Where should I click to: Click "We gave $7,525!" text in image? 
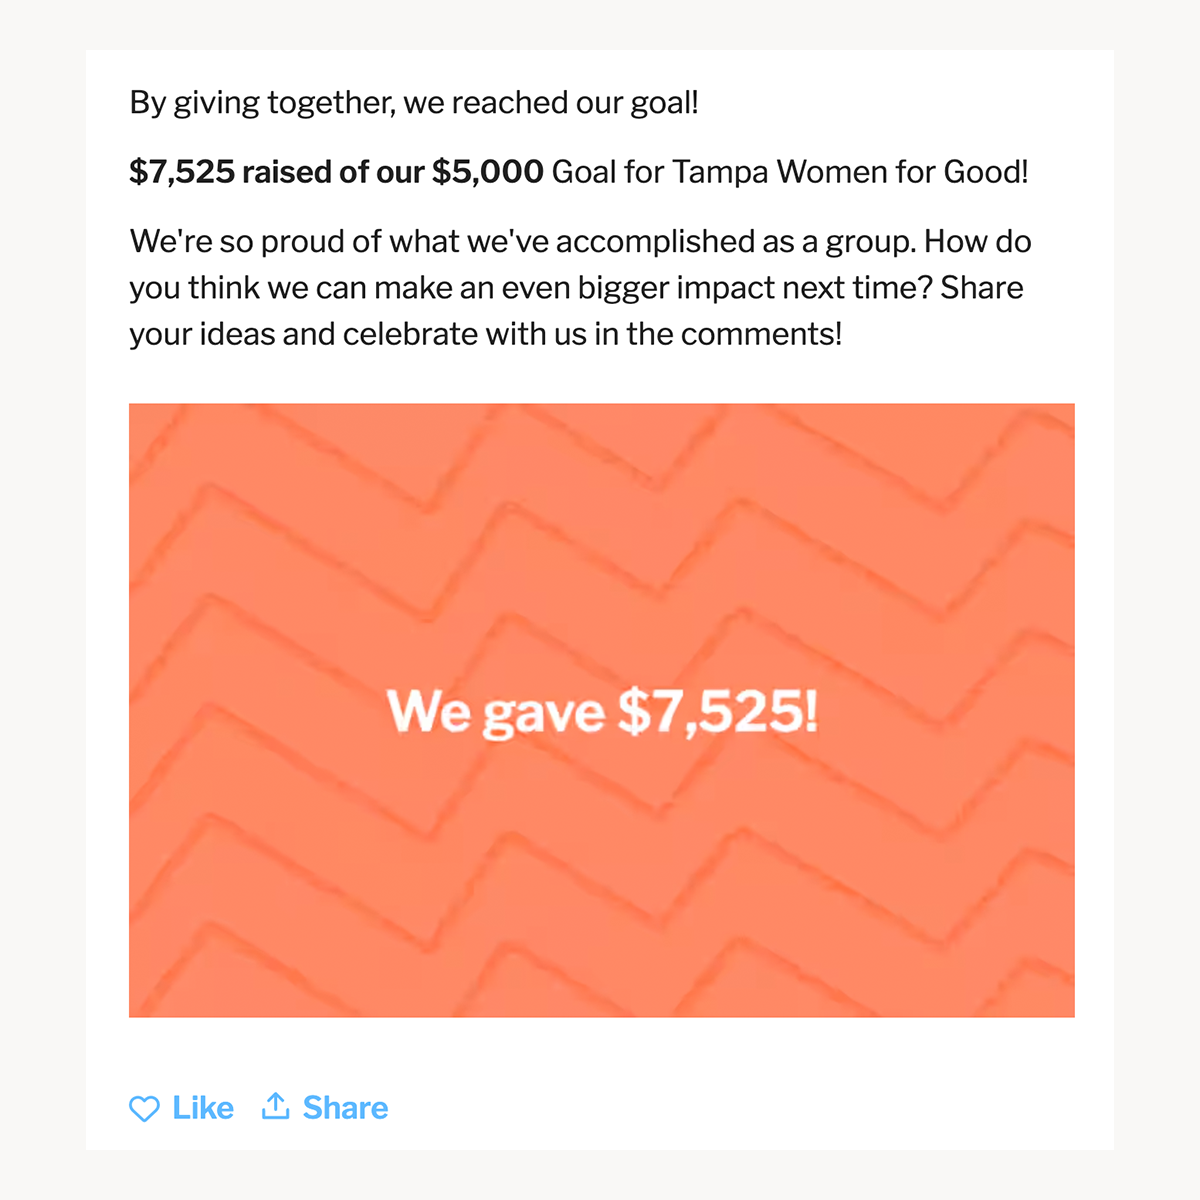tap(602, 713)
